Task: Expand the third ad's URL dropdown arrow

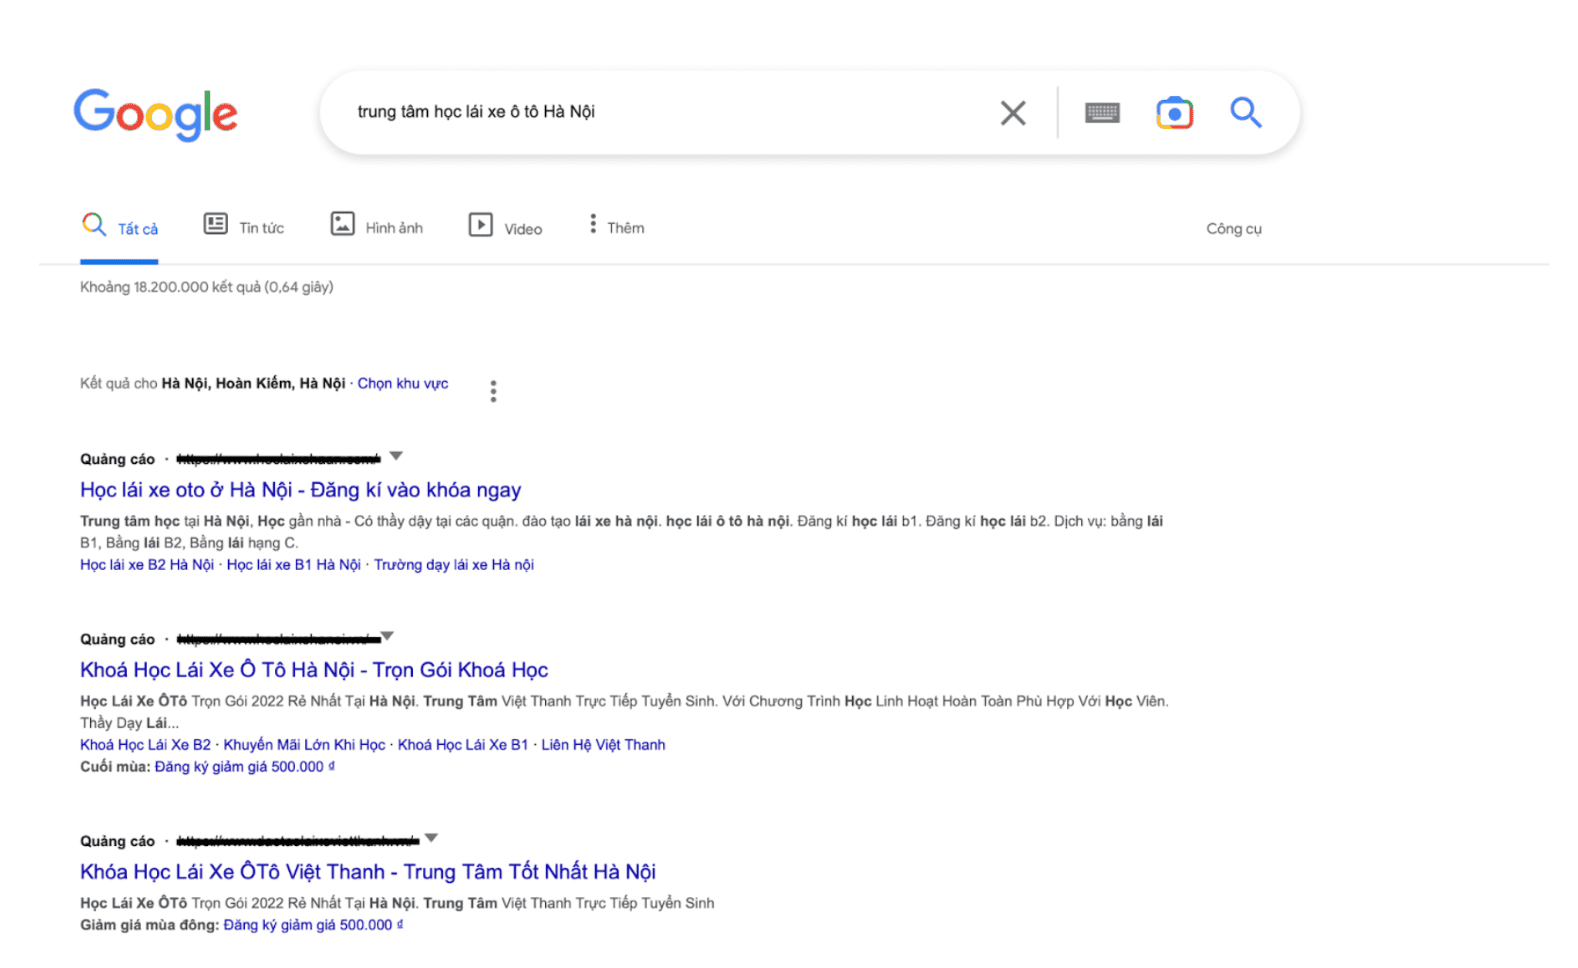Action: click(431, 838)
